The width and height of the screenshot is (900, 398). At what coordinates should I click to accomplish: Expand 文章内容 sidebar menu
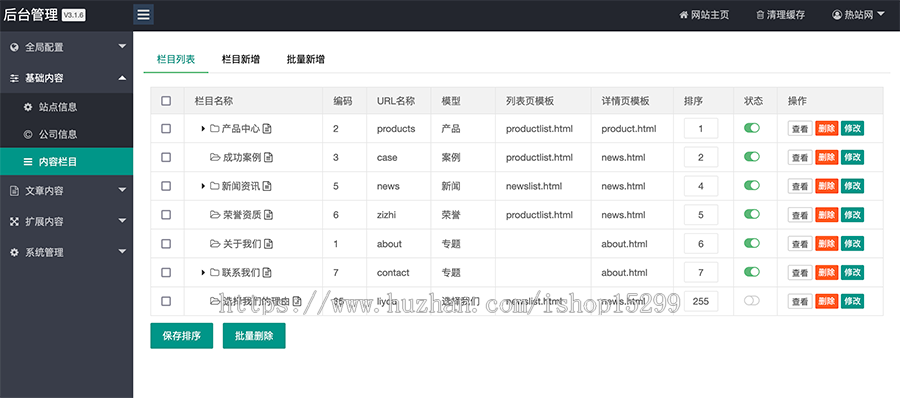tap(67, 191)
